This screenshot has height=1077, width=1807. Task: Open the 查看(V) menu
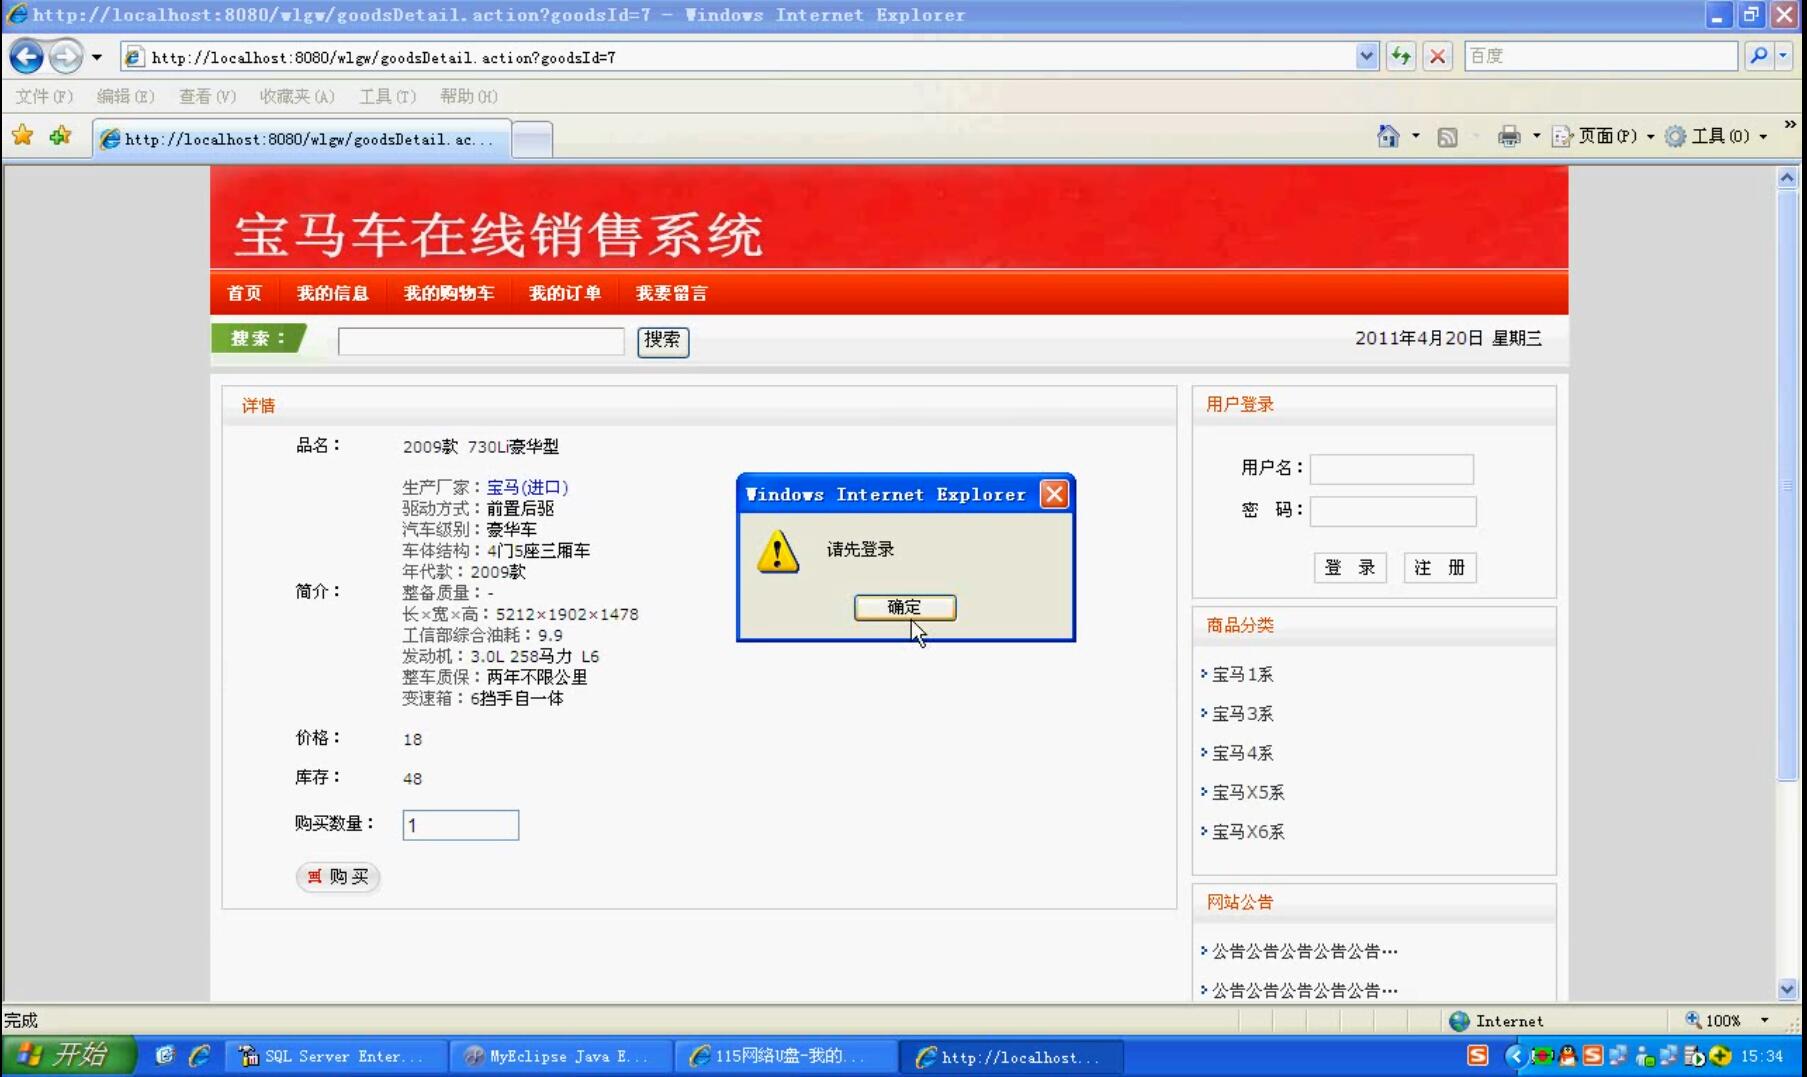207,96
